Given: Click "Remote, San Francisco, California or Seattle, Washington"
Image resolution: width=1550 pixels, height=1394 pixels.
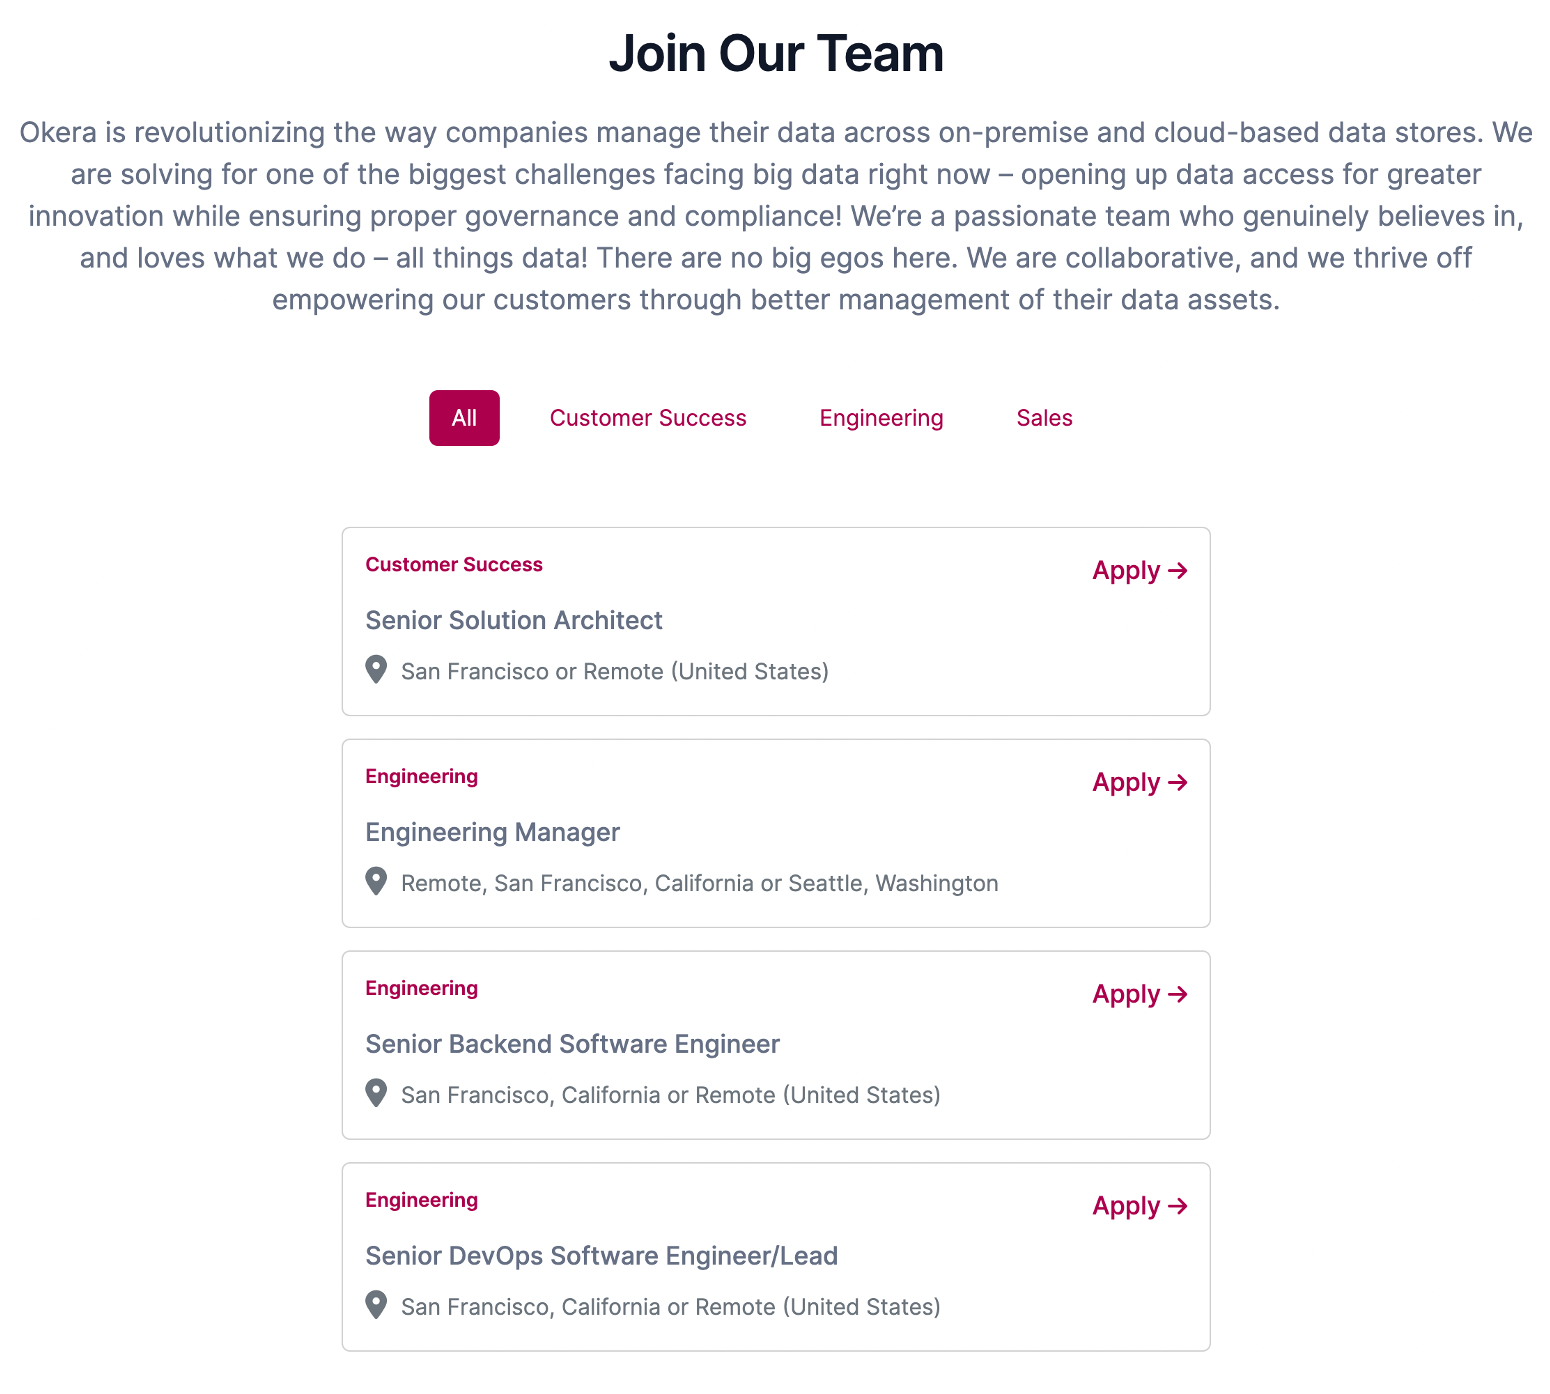Looking at the screenshot, I should (x=700, y=884).
